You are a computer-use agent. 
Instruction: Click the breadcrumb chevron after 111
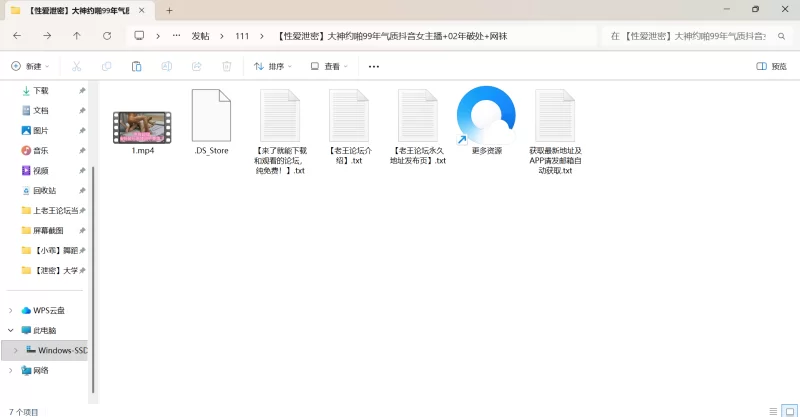point(262,36)
